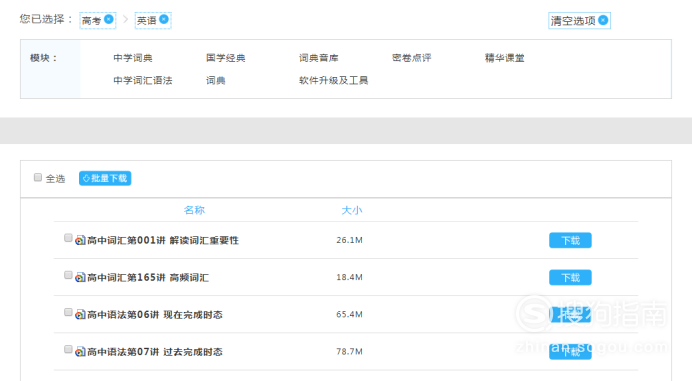
Task: Click the 名称 column header
Action: click(x=194, y=210)
